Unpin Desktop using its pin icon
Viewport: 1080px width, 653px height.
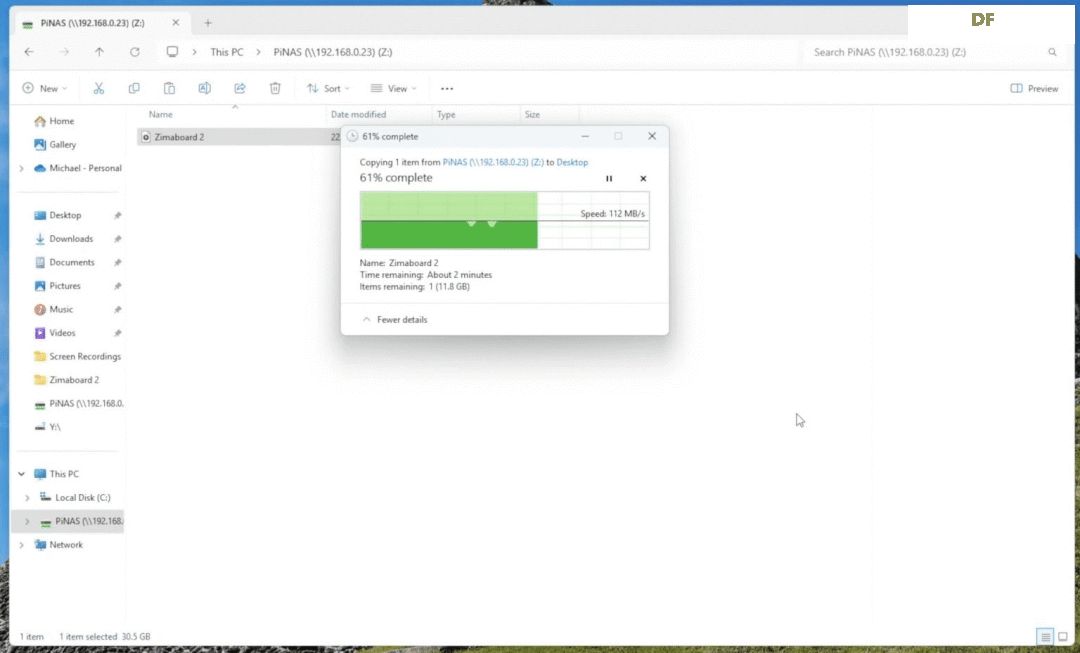[x=117, y=216]
